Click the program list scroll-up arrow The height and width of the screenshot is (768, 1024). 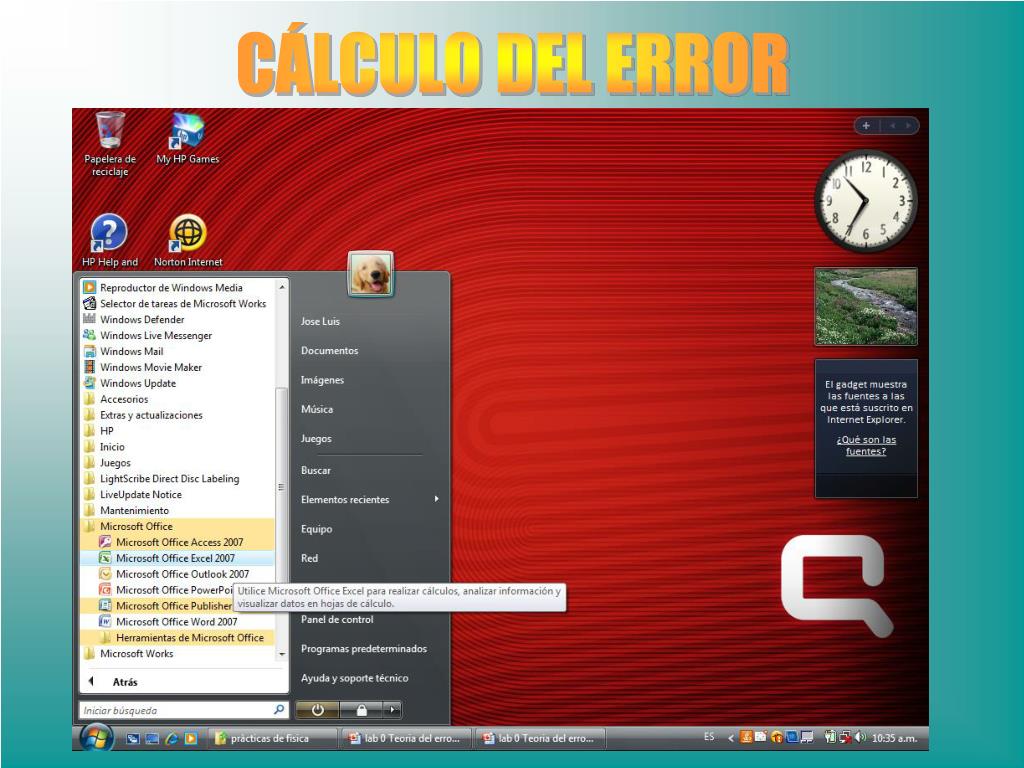coord(281,287)
